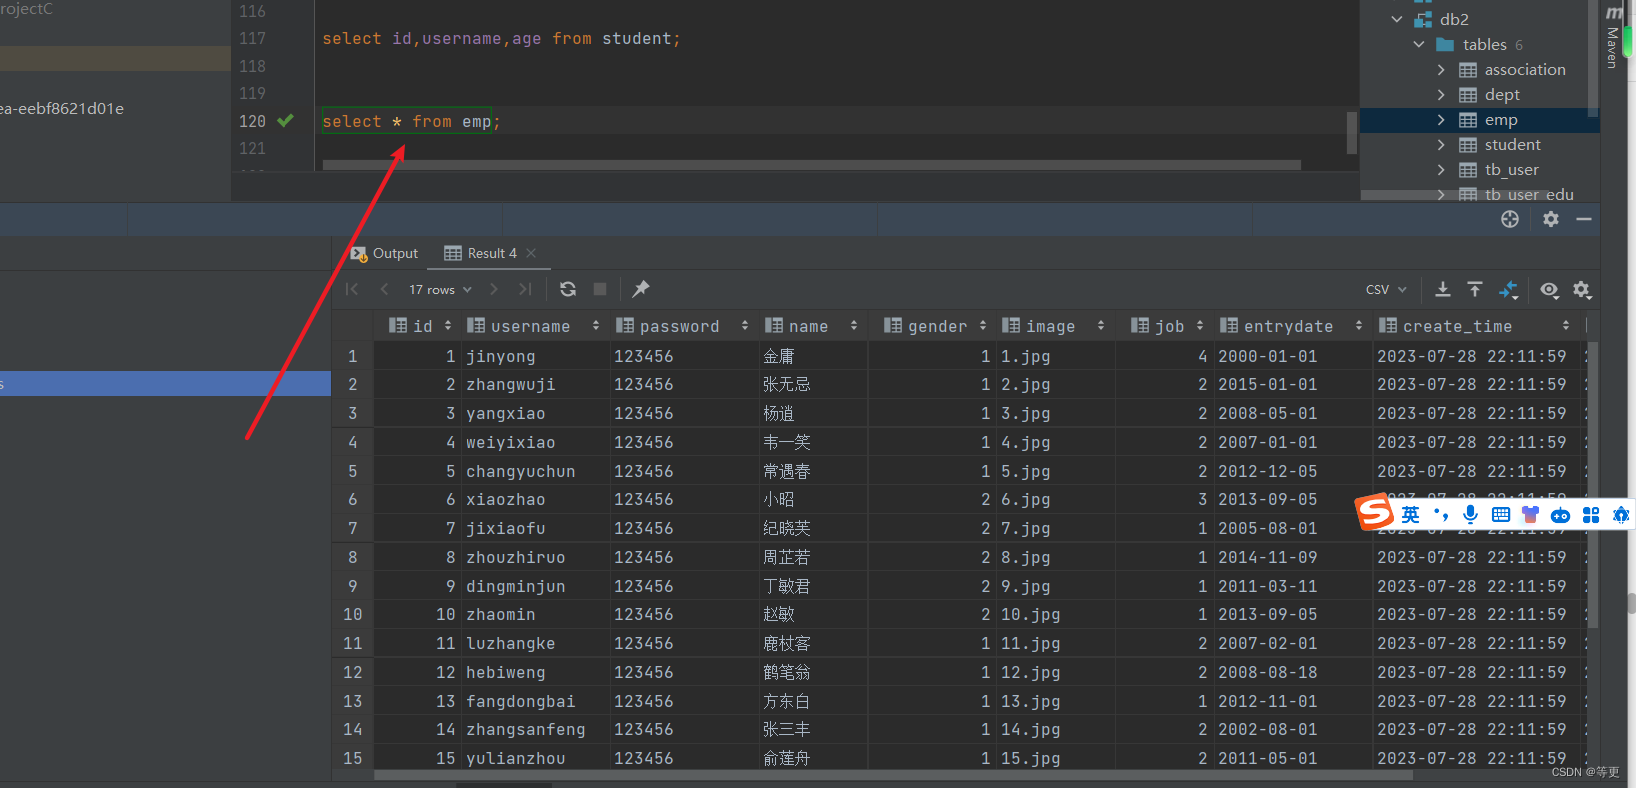Click the Import Data upload icon

click(x=1475, y=289)
